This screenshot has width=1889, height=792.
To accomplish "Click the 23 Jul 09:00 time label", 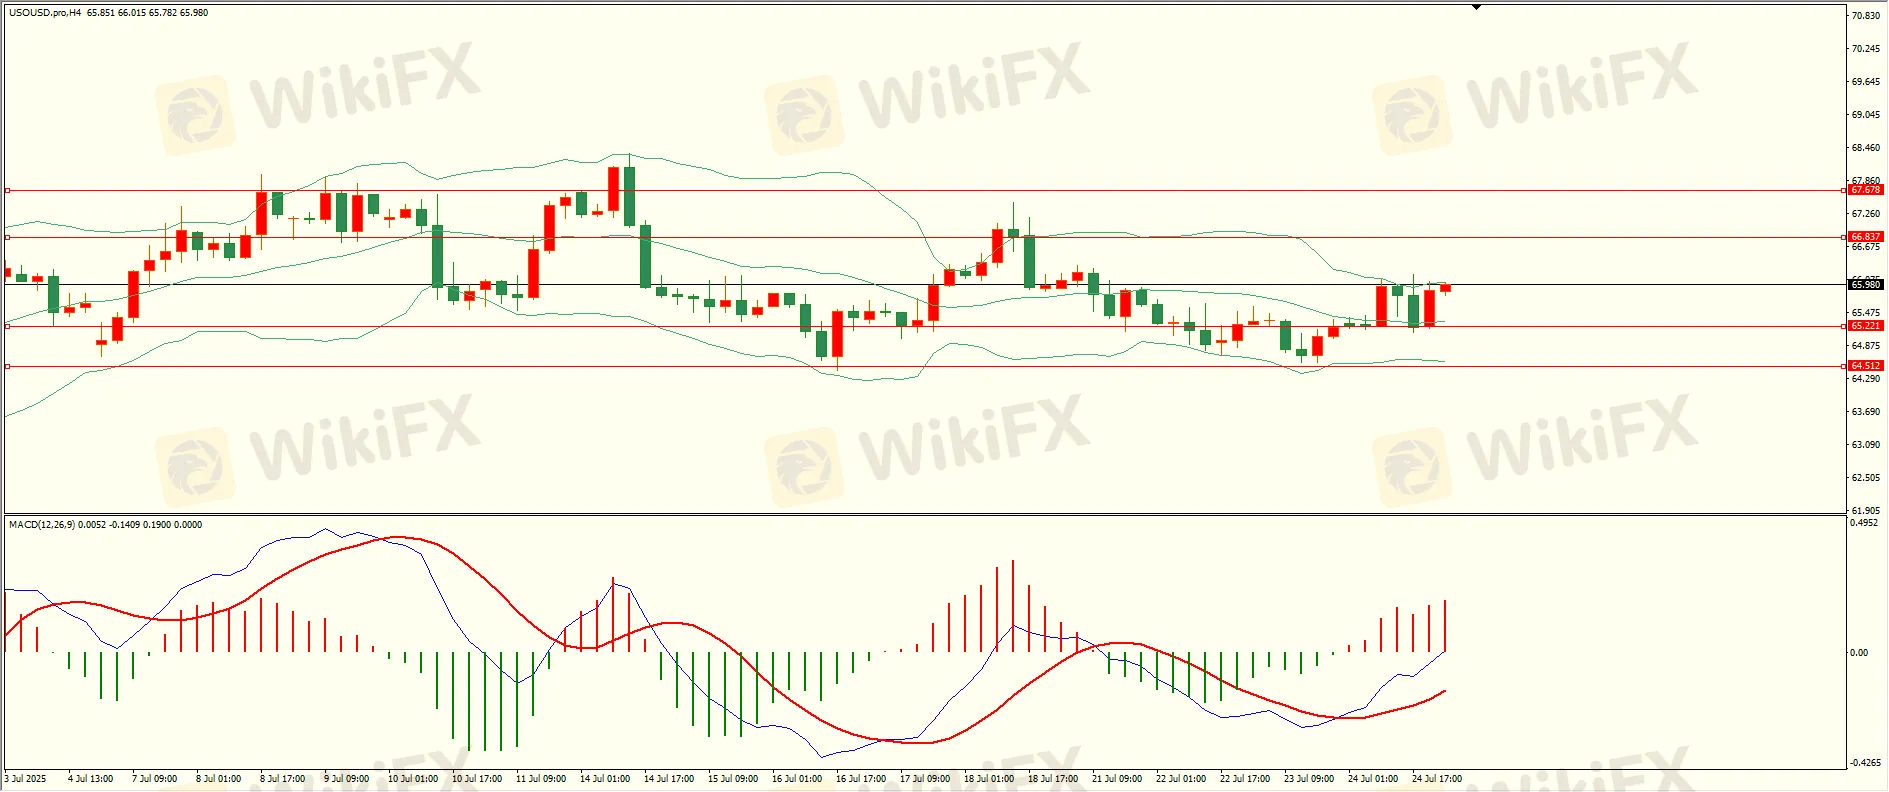I will click(x=1309, y=779).
